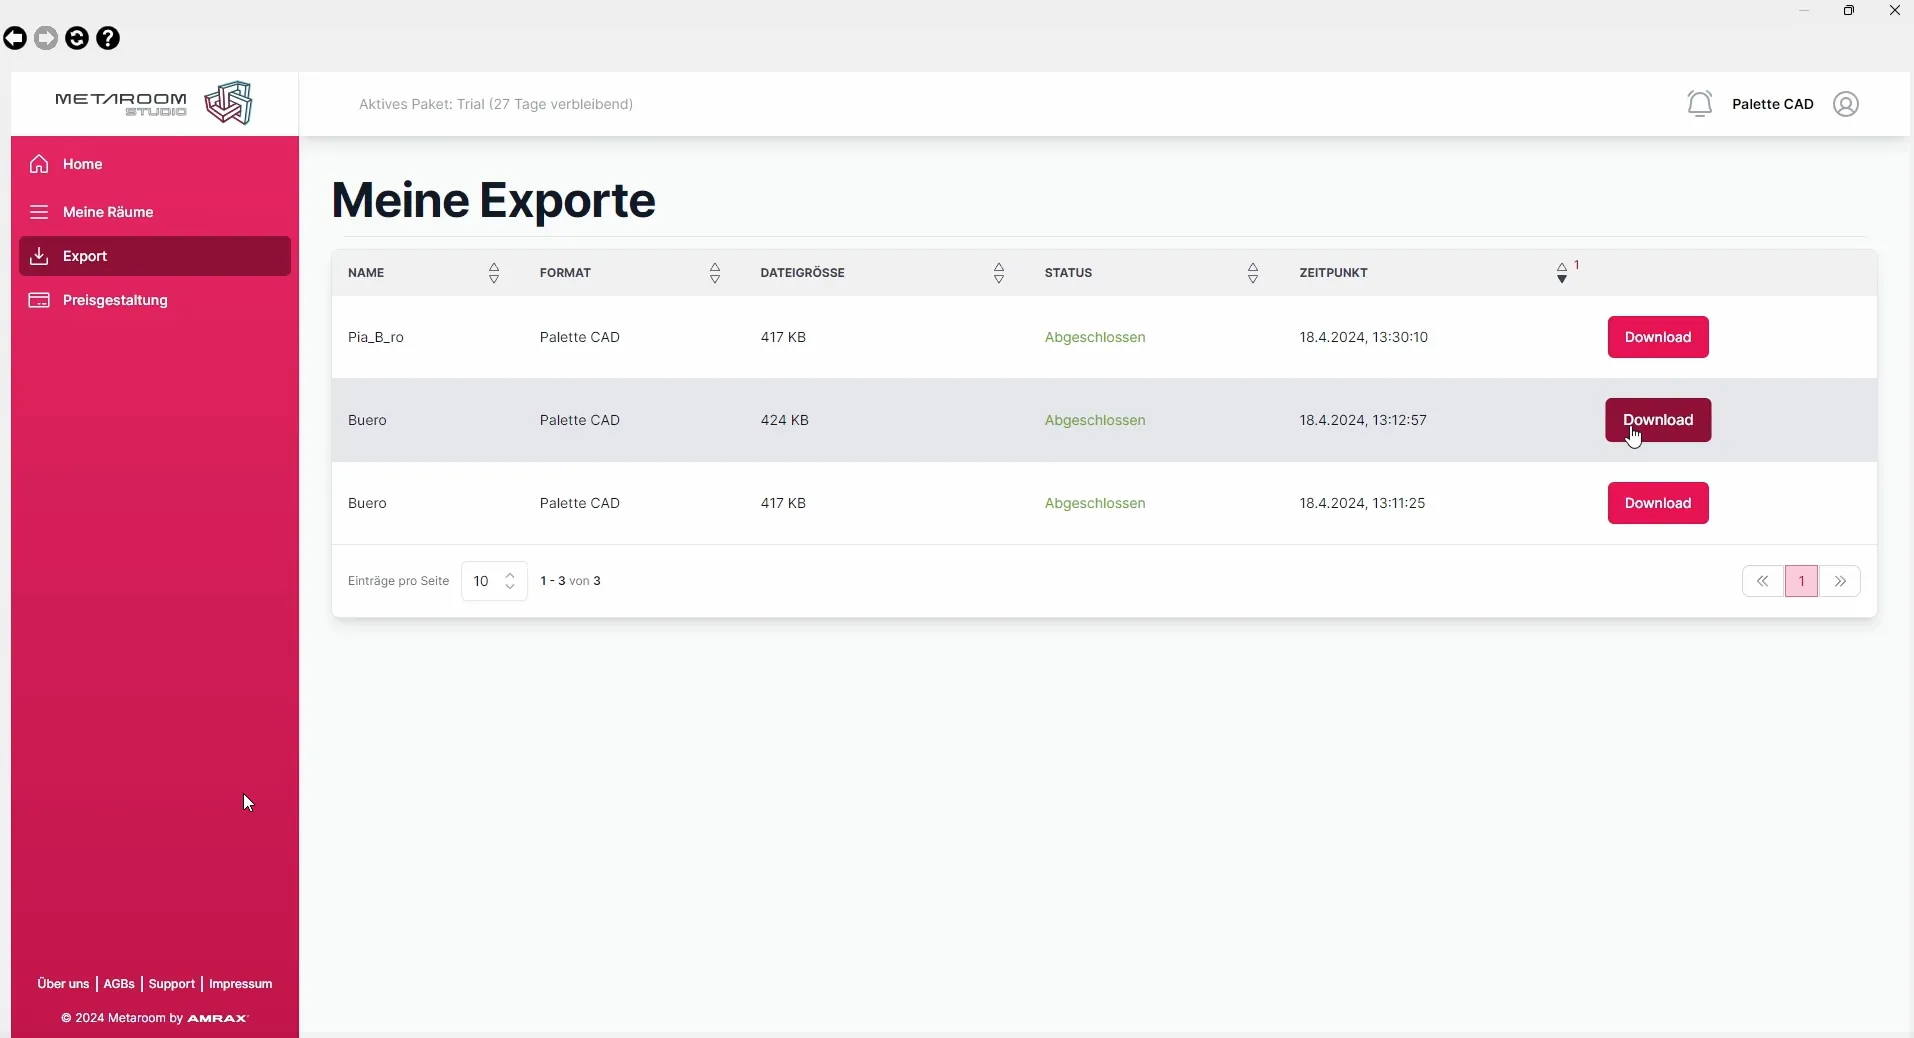
Task: Toggle ascending sort on the NAME column
Action: coord(494,268)
